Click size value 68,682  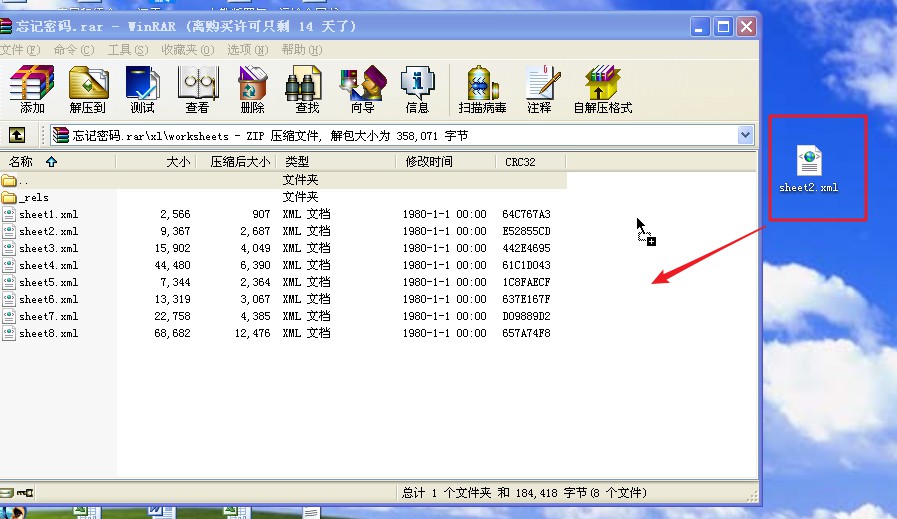pyautogui.click(x=172, y=333)
